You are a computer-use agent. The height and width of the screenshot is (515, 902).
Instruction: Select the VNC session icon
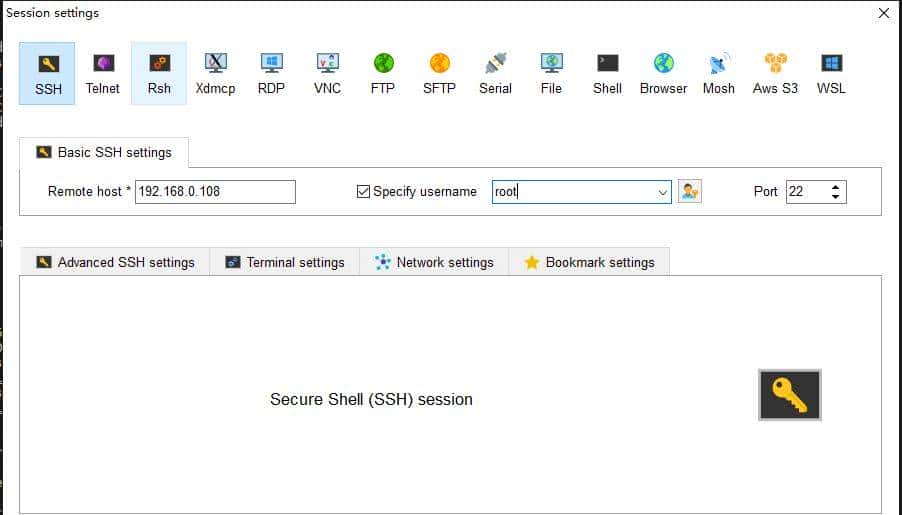tap(327, 72)
